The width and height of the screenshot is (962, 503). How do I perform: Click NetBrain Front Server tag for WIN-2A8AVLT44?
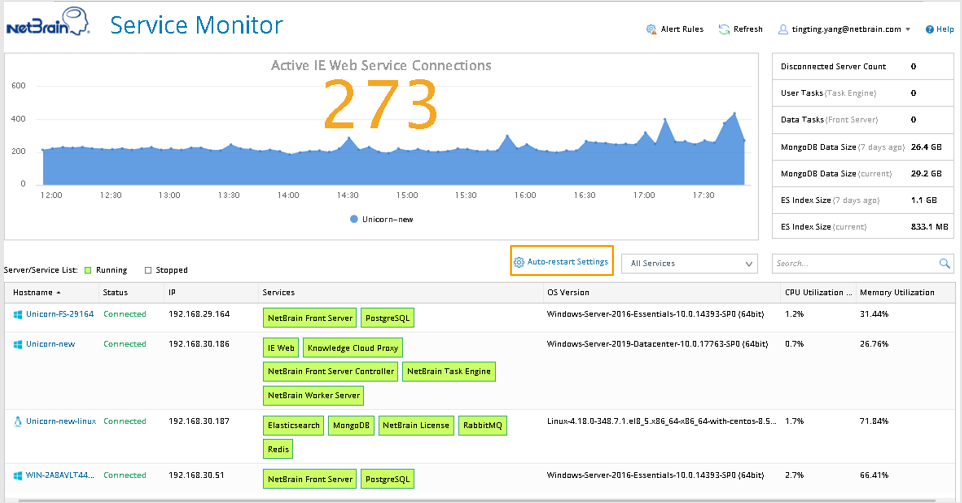(x=310, y=479)
